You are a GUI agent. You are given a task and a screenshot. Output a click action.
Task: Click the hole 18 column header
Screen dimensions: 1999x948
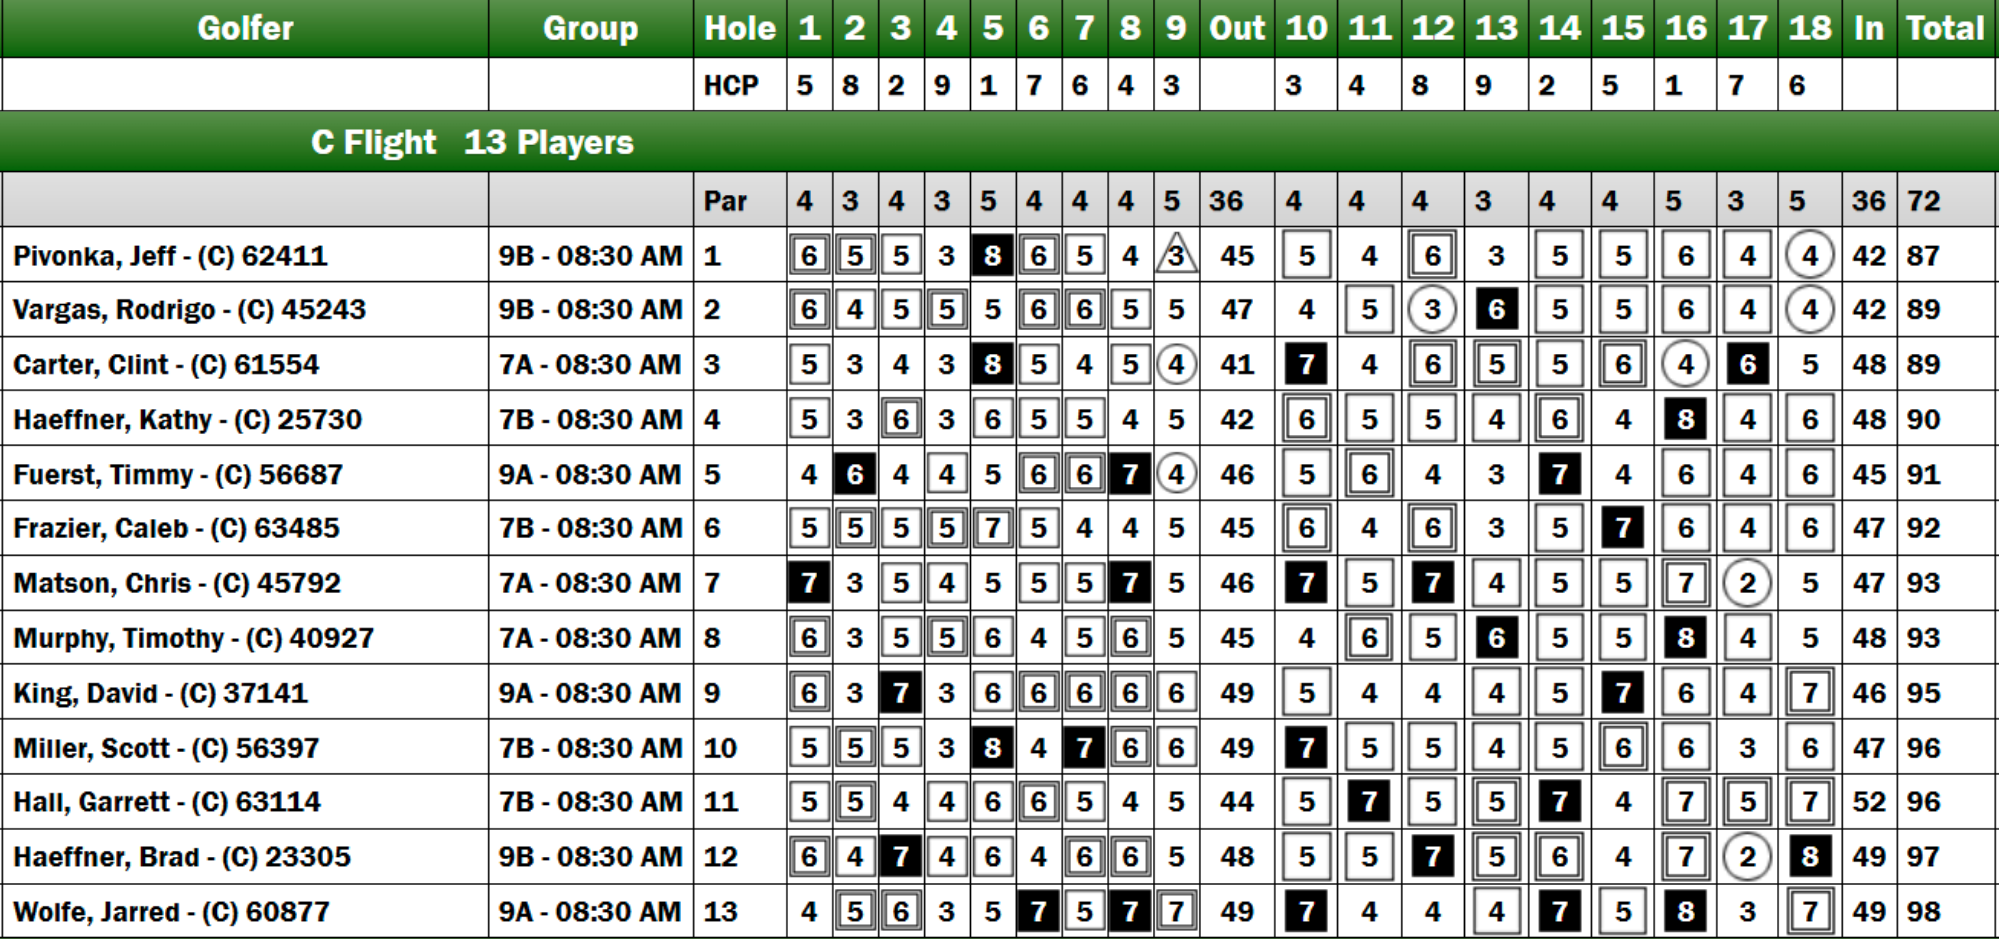(x=1810, y=28)
